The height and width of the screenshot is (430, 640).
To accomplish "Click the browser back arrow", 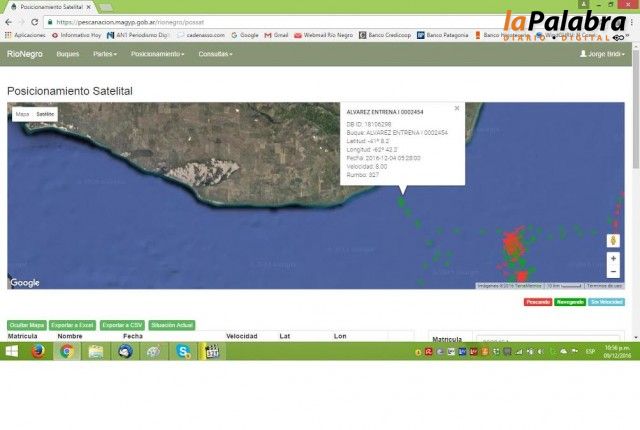I will tap(9, 21).
